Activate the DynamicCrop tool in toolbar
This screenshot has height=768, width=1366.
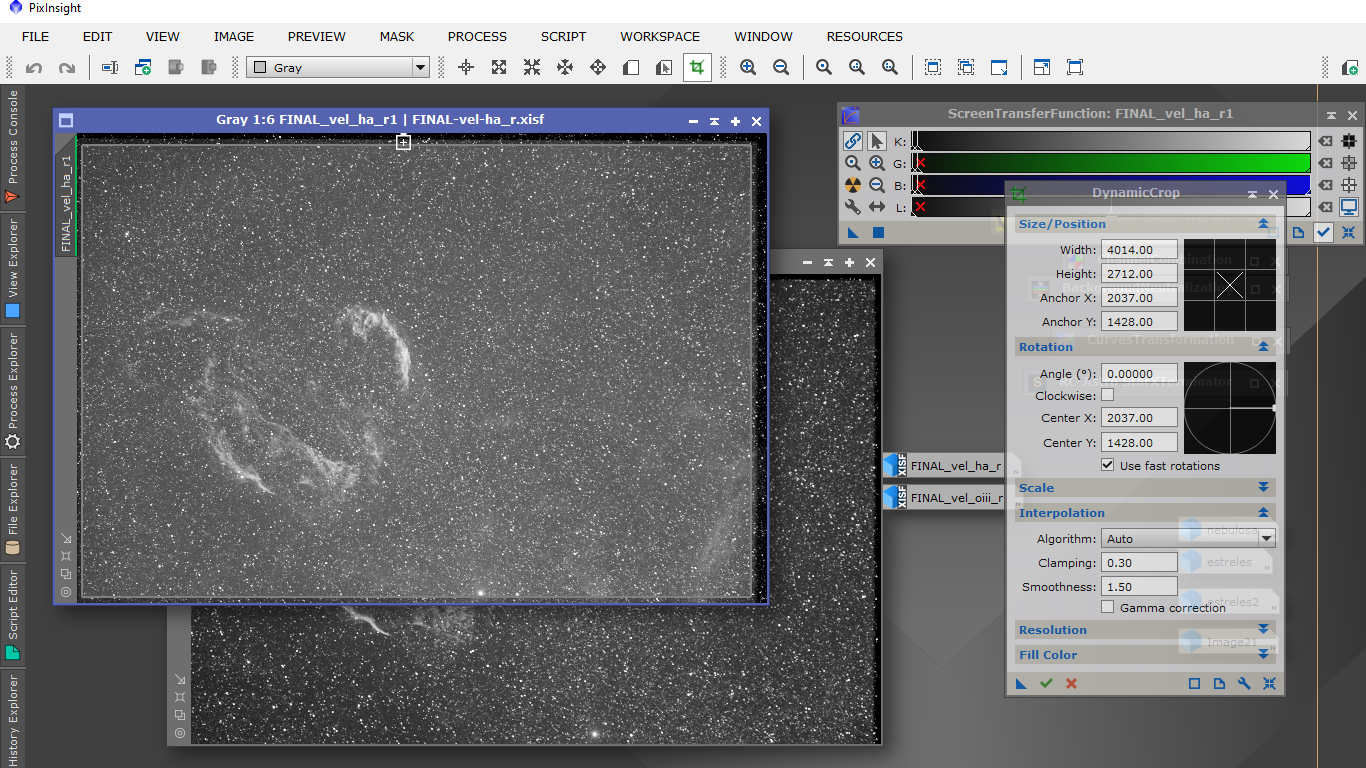[697, 68]
